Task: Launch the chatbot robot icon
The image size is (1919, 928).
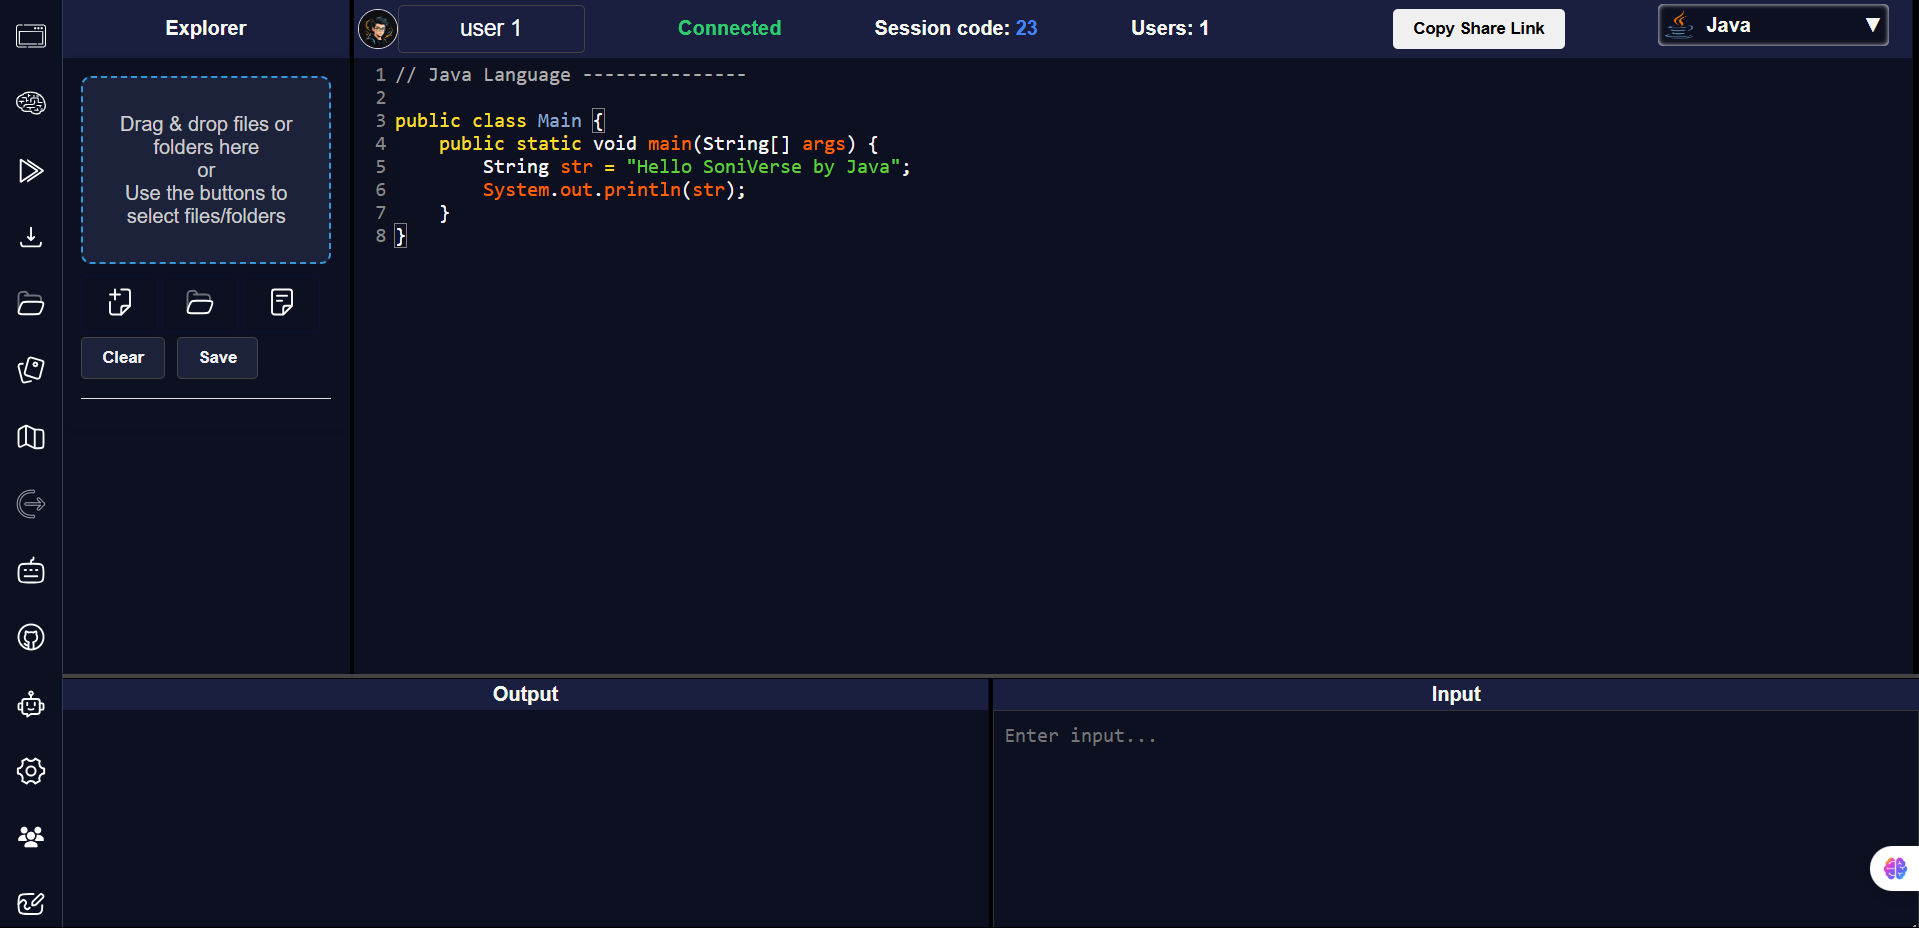Action: pyautogui.click(x=31, y=705)
